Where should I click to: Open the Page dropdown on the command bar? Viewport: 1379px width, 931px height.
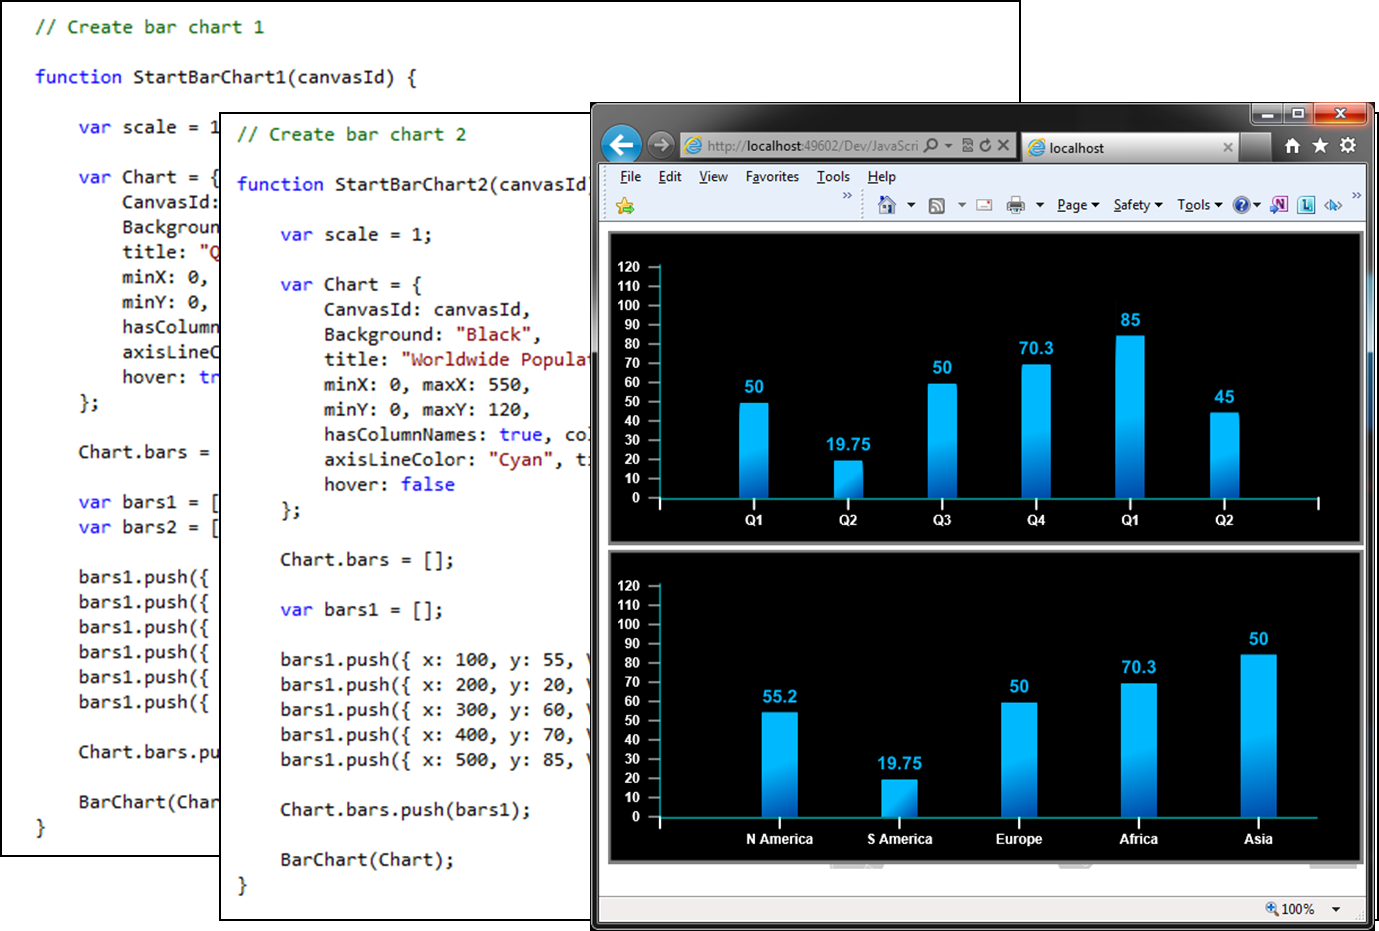point(1078,205)
